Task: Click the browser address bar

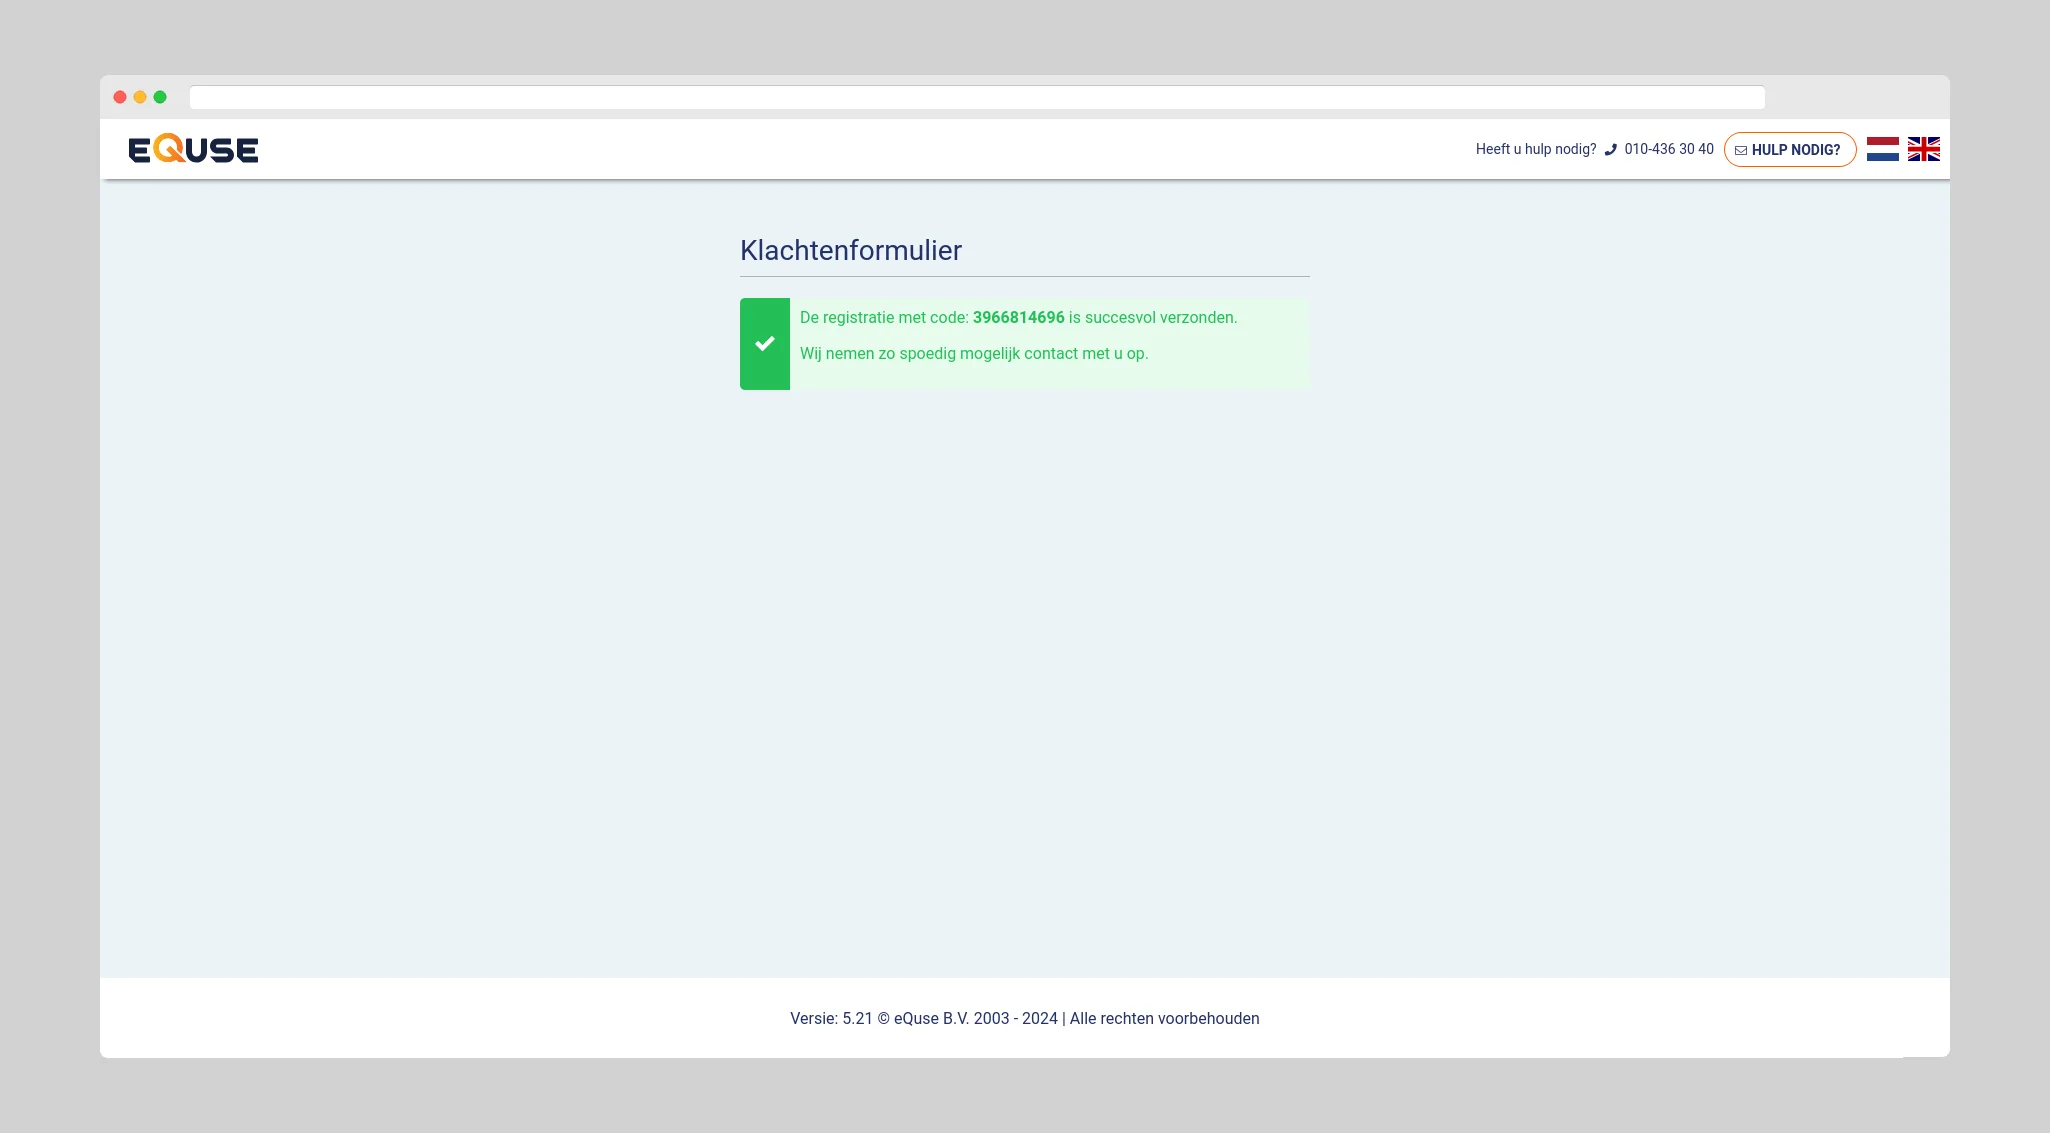Action: pos(976,97)
